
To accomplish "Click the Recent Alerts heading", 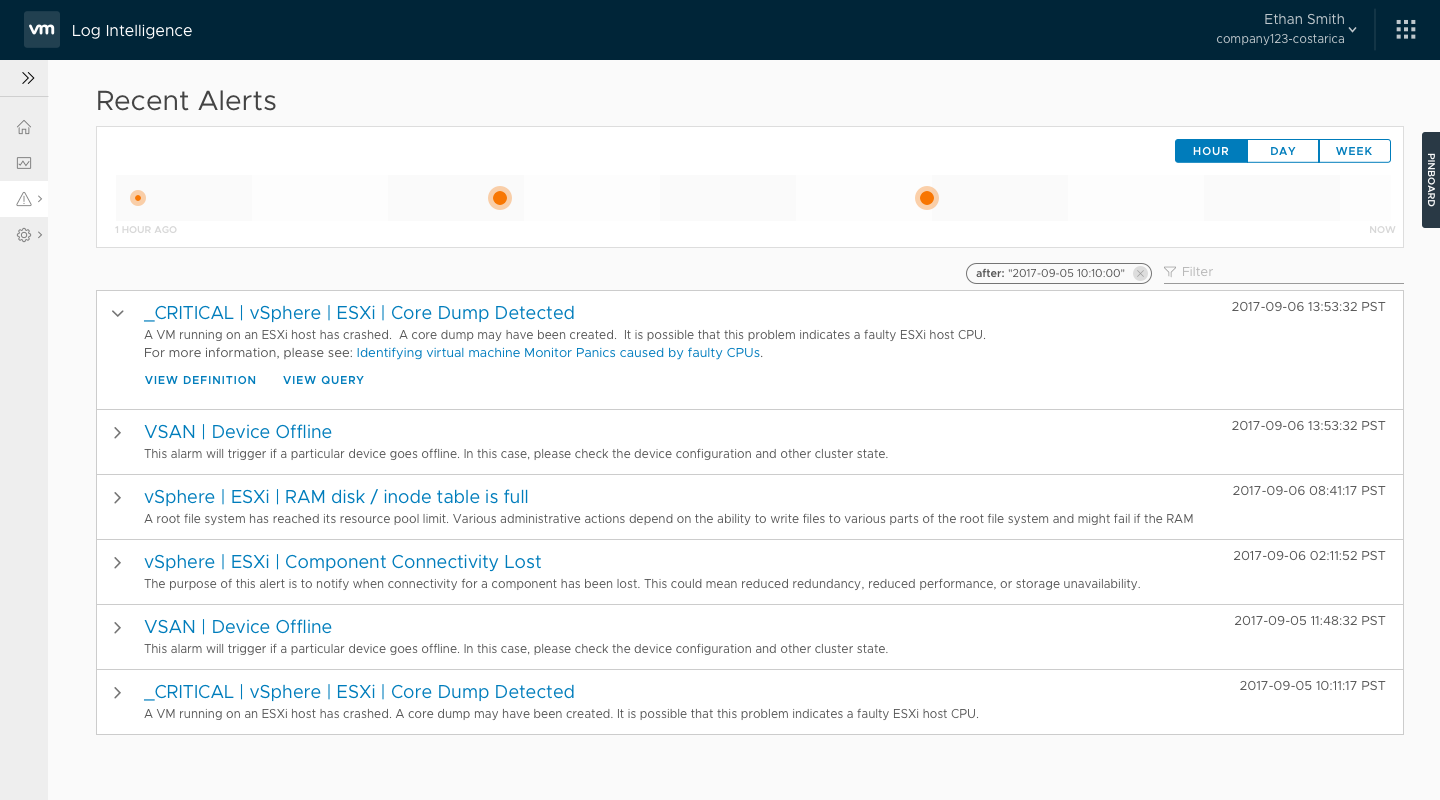I will pos(186,101).
